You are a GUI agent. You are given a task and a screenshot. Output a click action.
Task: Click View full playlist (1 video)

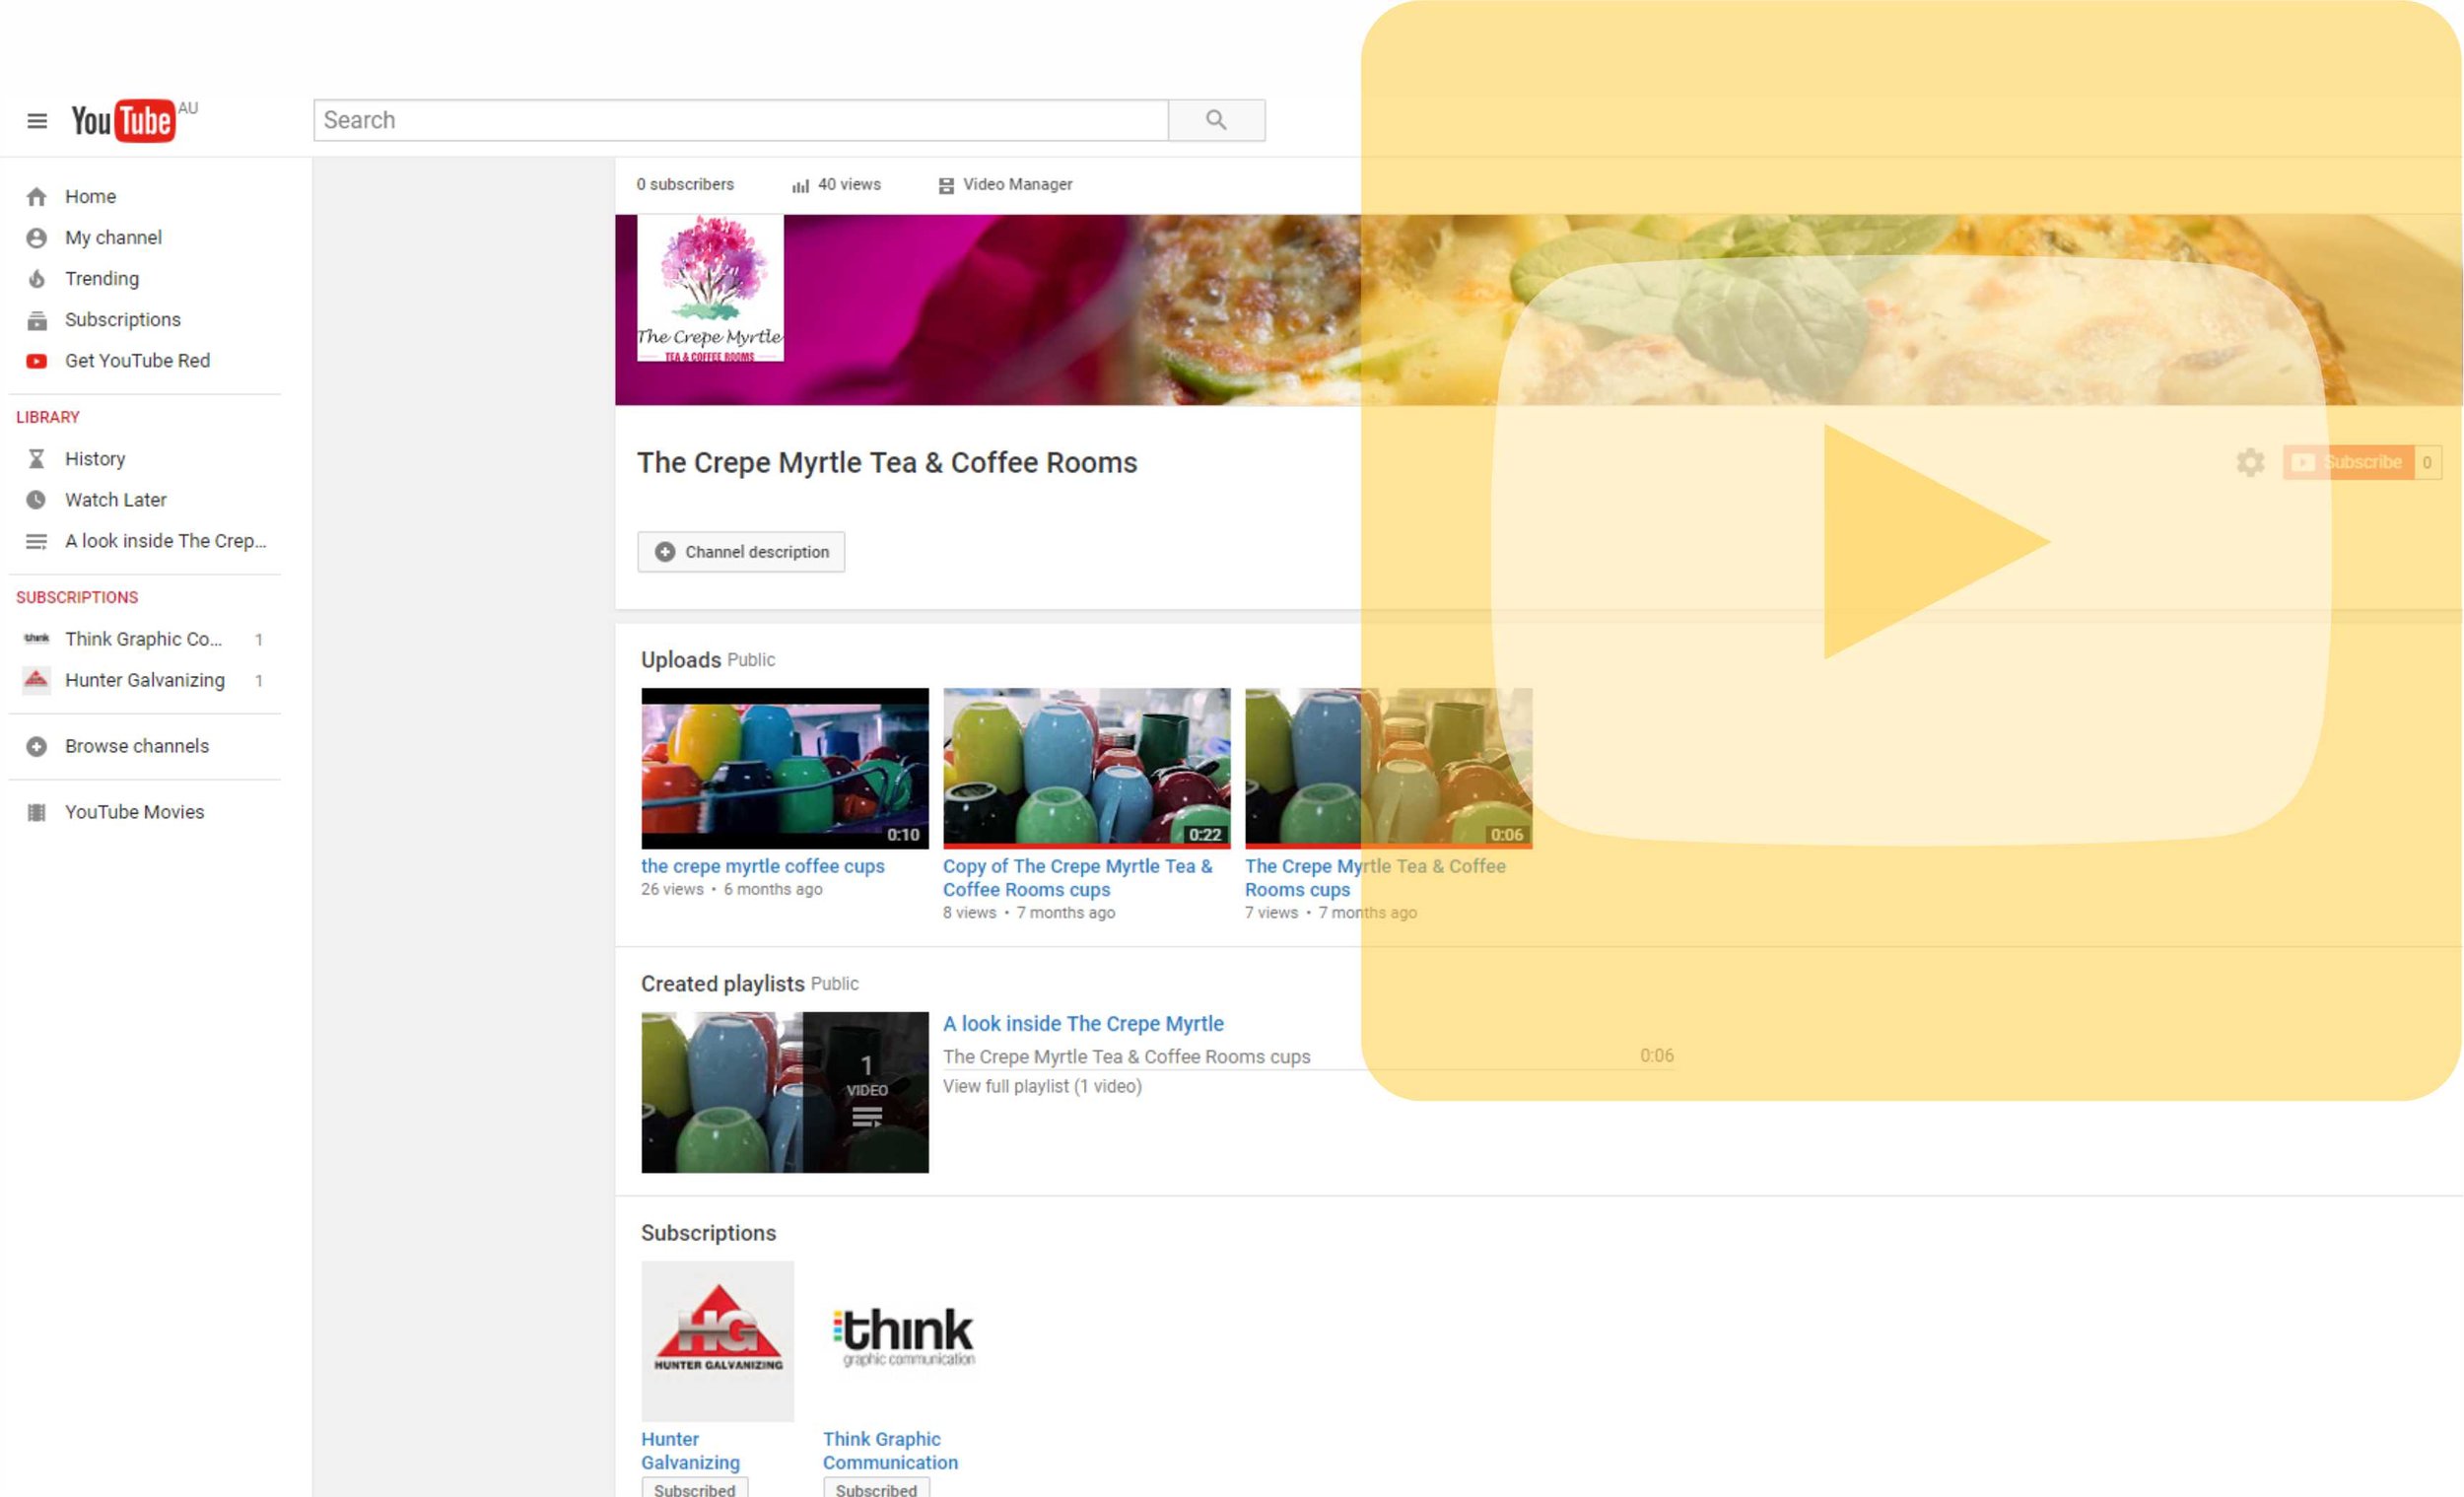click(1042, 1086)
